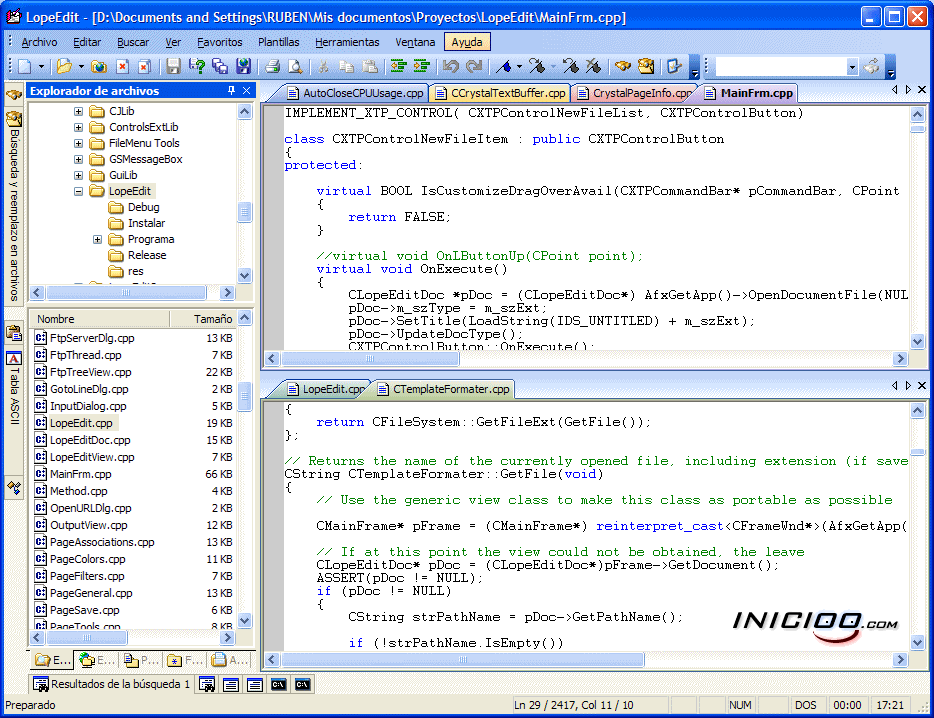Click the Next bookmark flag icon
The height and width of the screenshot is (718, 934).
click(x=537, y=66)
